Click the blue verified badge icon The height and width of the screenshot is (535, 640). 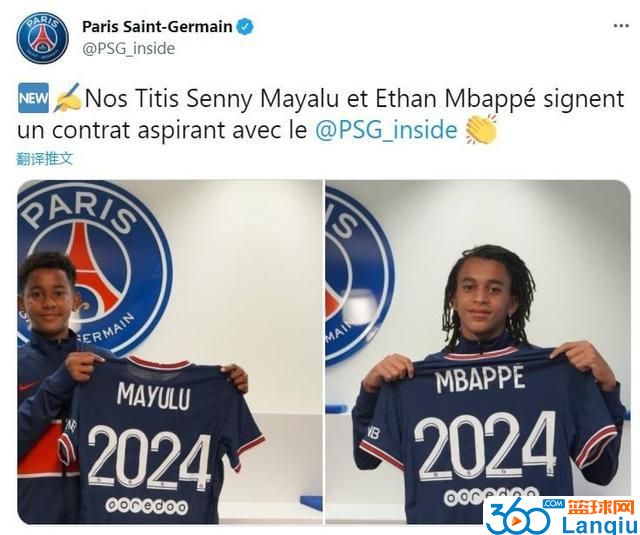click(245, 27)
